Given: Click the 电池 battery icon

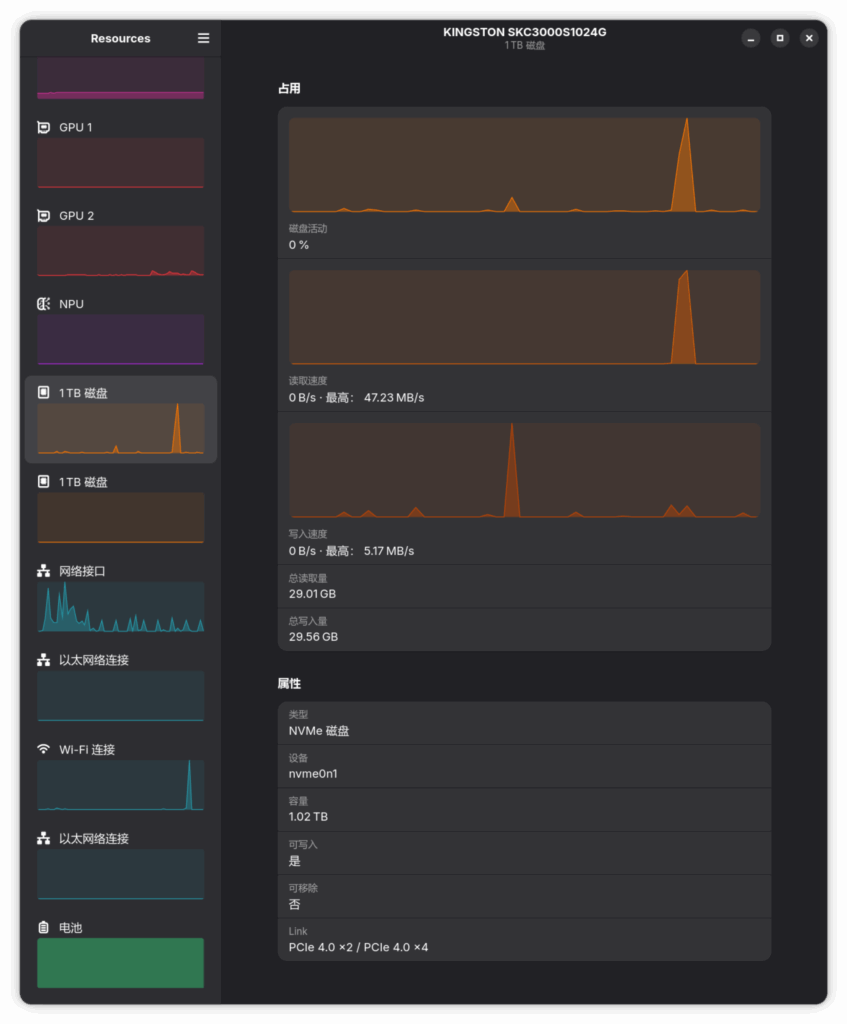Looking at the screenshot, I should click(43, 928).
